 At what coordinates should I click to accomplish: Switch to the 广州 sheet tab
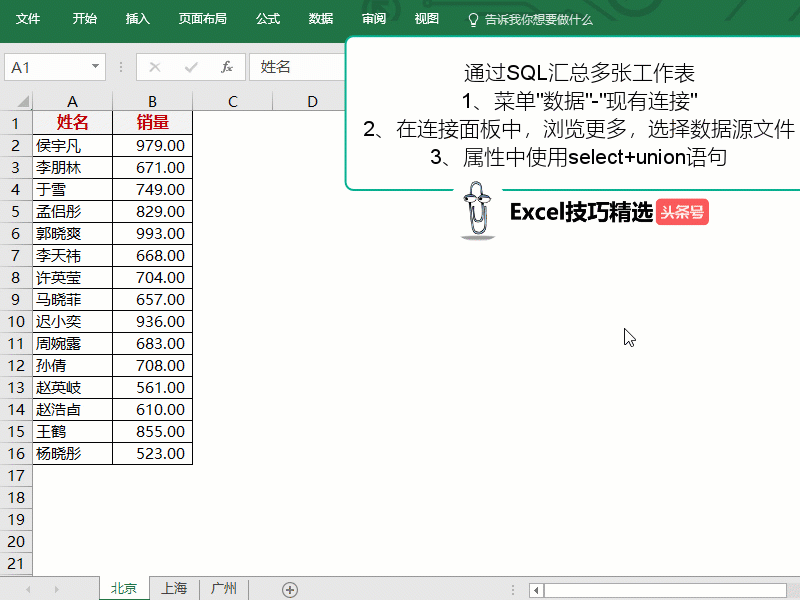click(223, 589)
